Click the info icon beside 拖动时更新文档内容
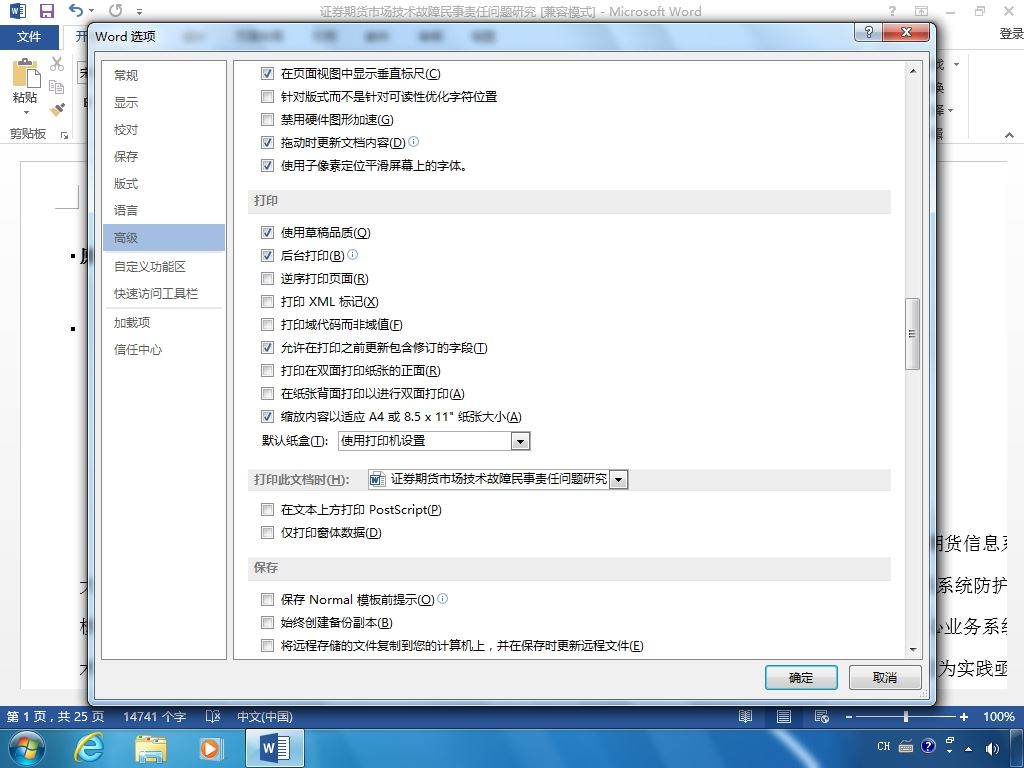 (x=413, y=141)
